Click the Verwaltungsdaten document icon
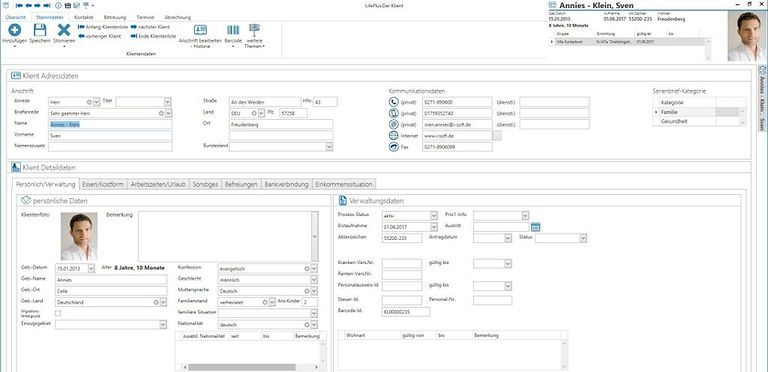The image size is (768, 372). (x=343, y=201)
